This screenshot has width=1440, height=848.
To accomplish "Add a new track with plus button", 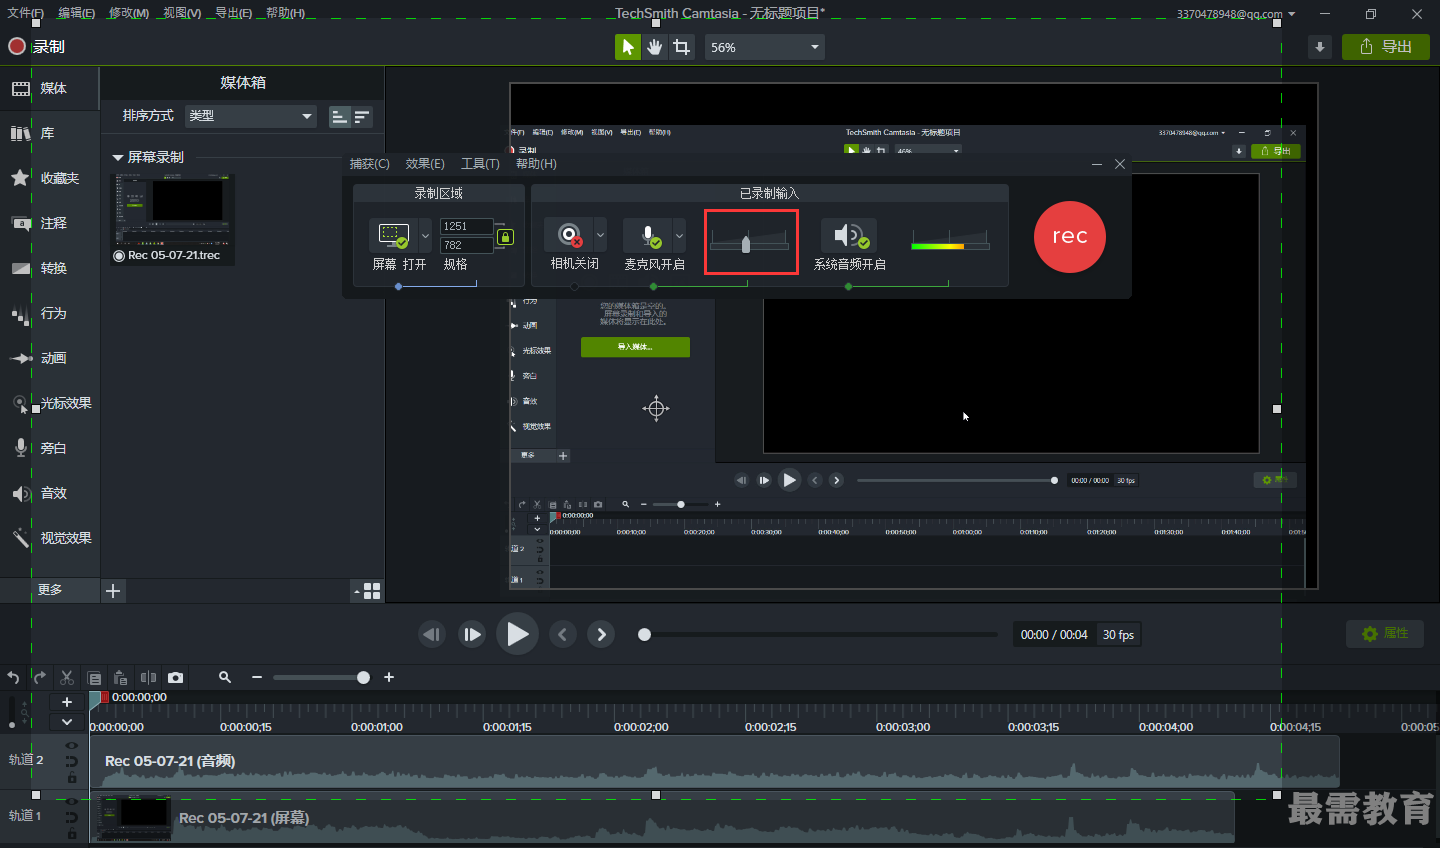I will pos(67,702).
